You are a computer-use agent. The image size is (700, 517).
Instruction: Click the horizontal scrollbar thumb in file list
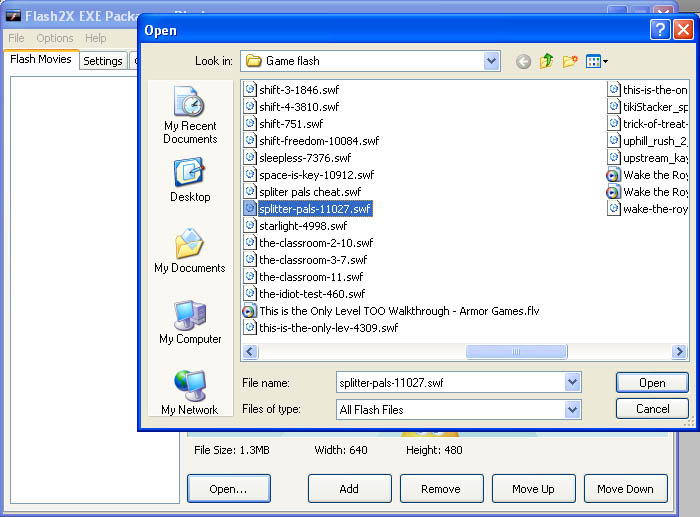517,351
